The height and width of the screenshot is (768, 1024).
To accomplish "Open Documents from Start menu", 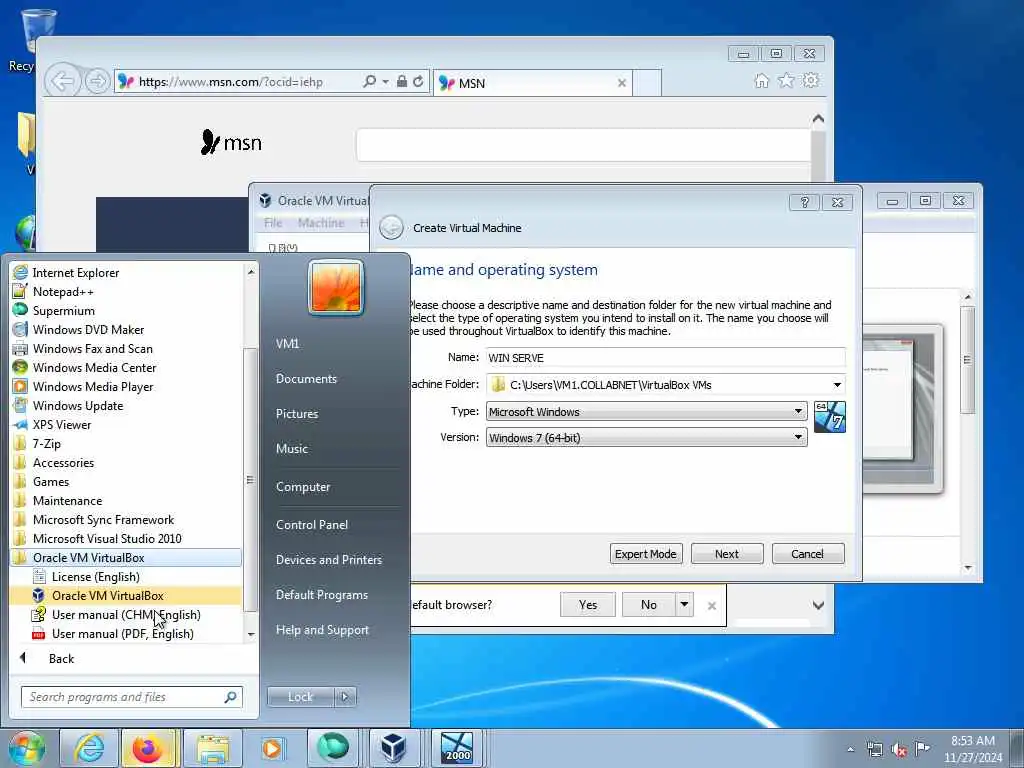I will click(306, 379).
